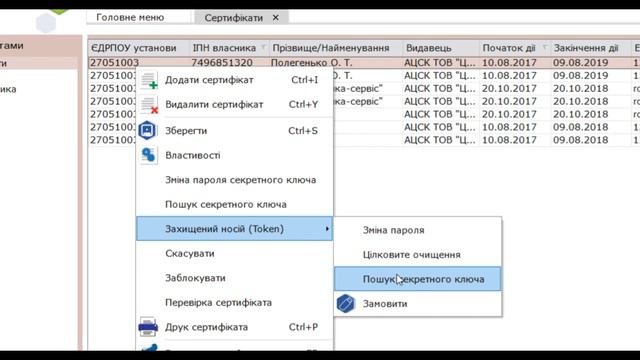Choose Видалити сертифікат menu entry
Screen dimensions: 640x360
[234, 104]
